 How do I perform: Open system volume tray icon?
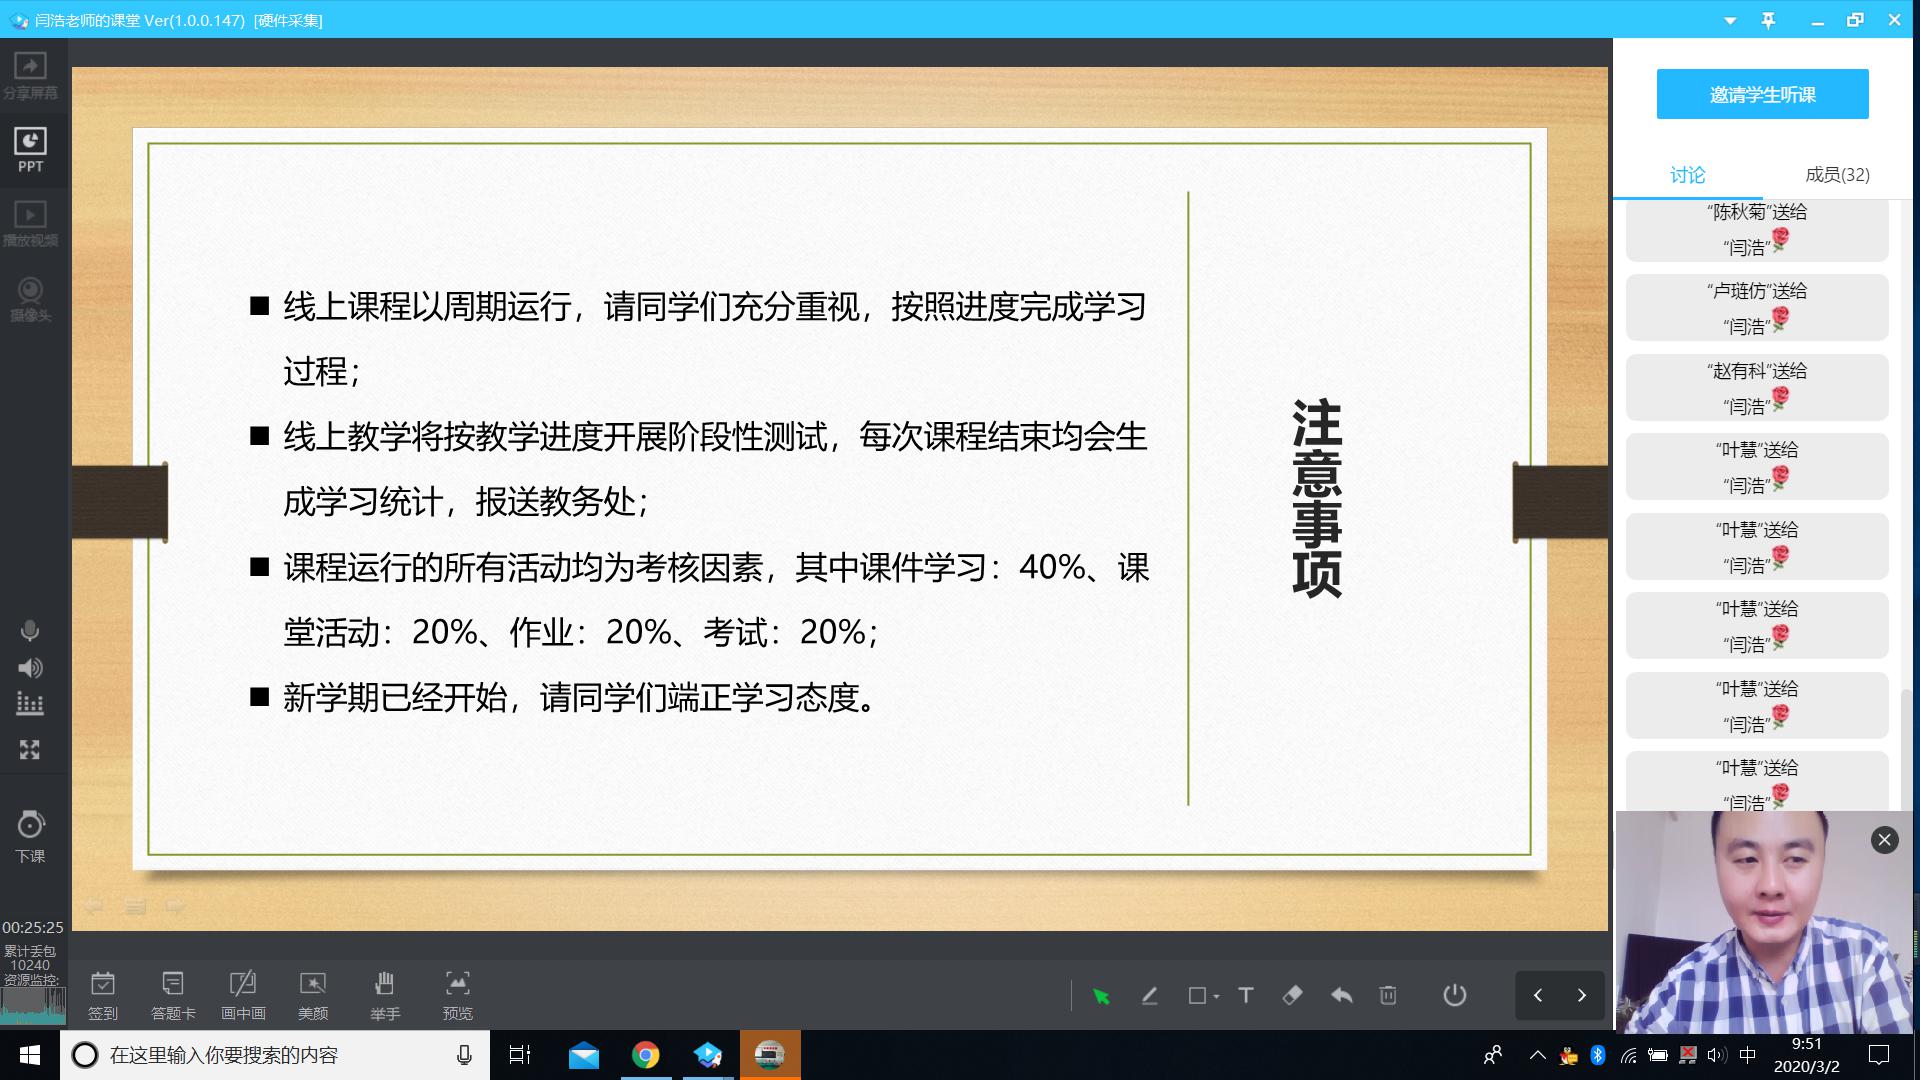[1717, 1055]
